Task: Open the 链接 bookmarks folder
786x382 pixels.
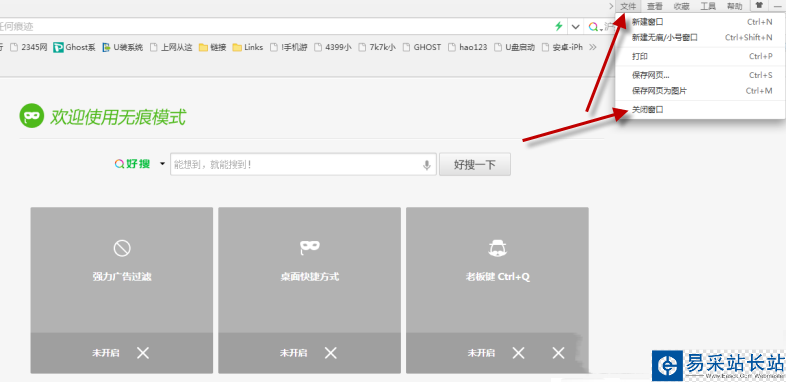Action: click(213, 48)
